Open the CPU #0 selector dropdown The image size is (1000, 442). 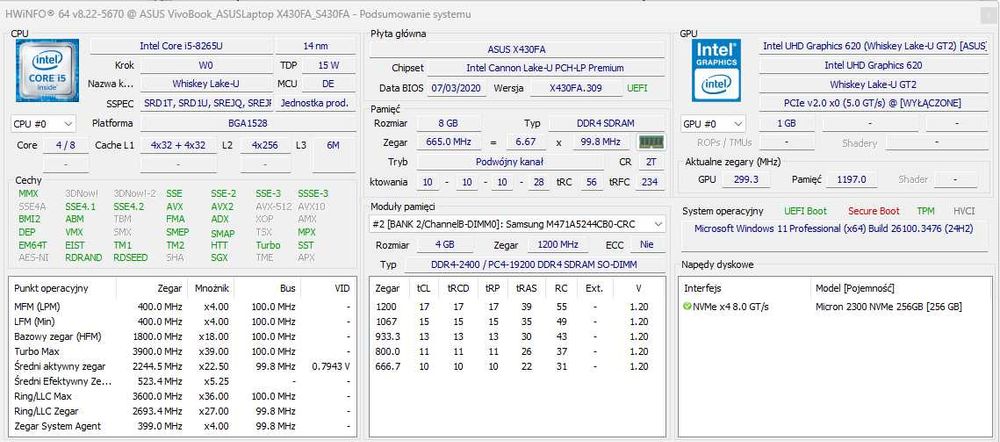(43, 124)
